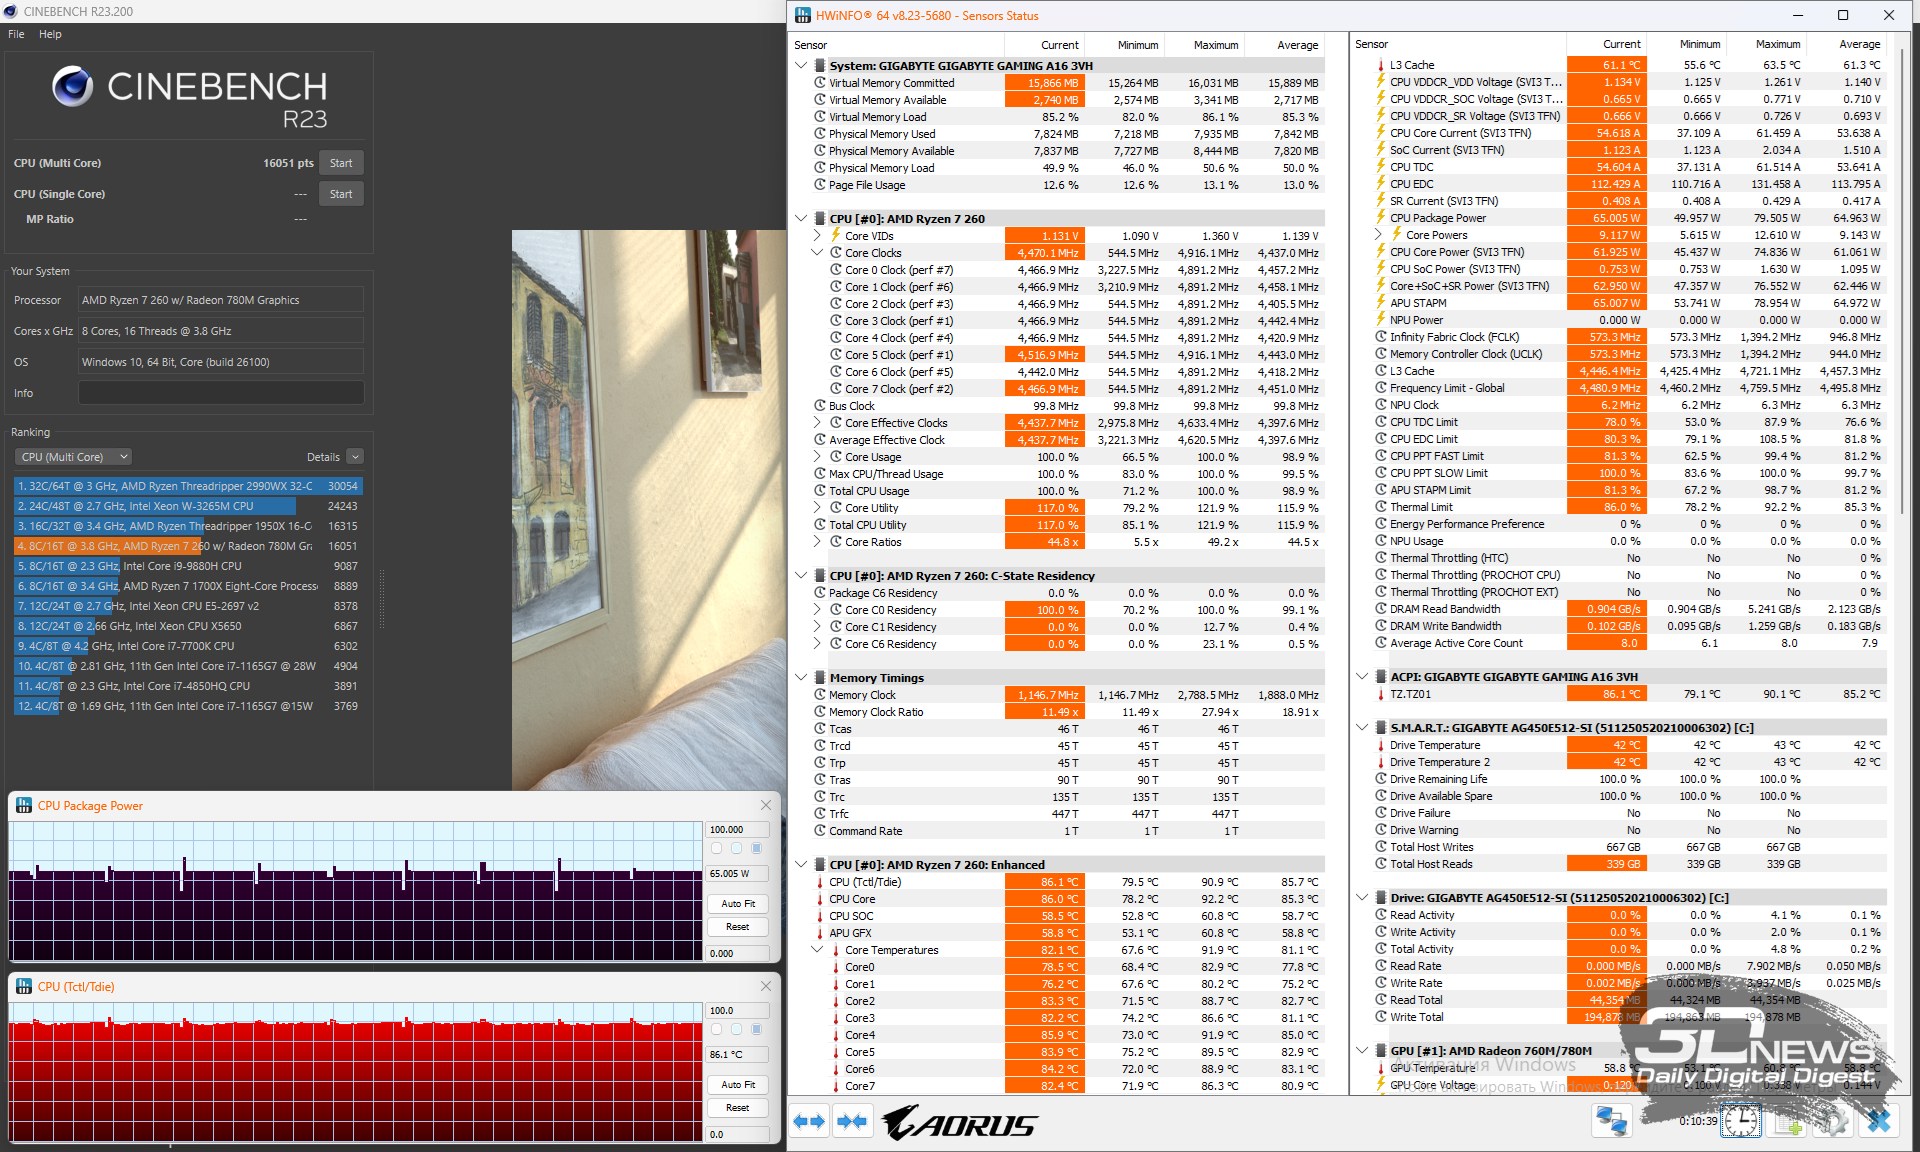Viewport: 1920px width, 1152px height.
Task: Collapse the Core Clocks tree node
Action: 817,253
